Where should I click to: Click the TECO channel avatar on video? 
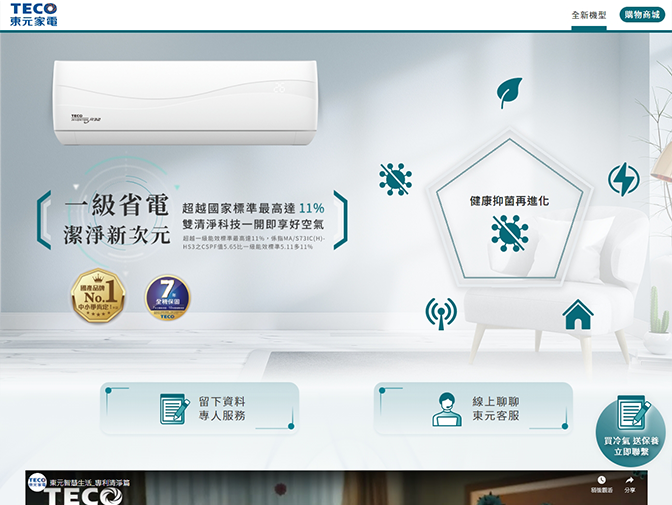tap(37, 482)
